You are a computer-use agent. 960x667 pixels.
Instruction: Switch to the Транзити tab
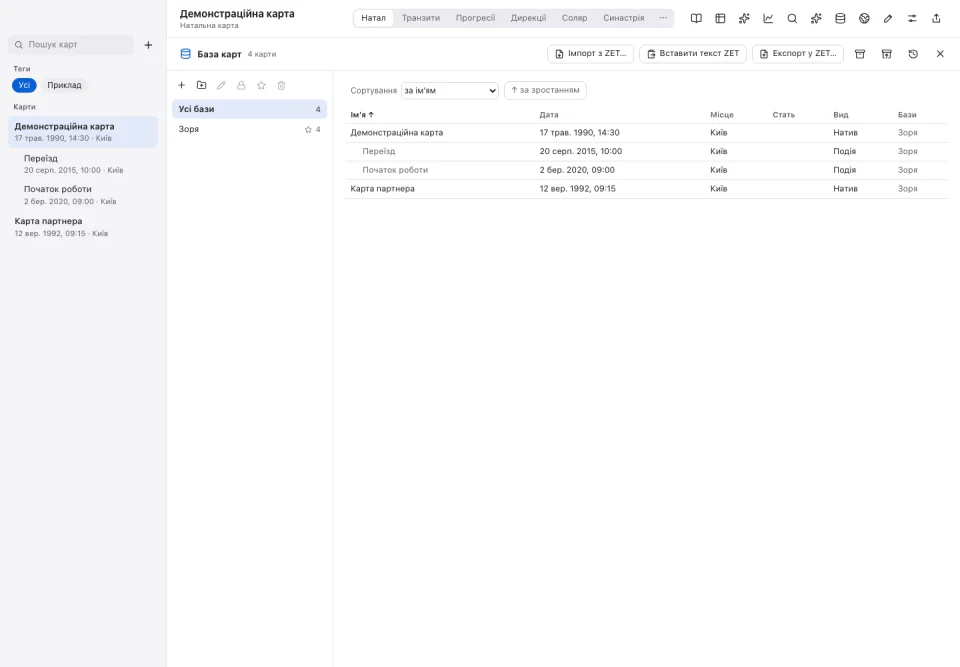pyautogui.click(x=421, y=18)
